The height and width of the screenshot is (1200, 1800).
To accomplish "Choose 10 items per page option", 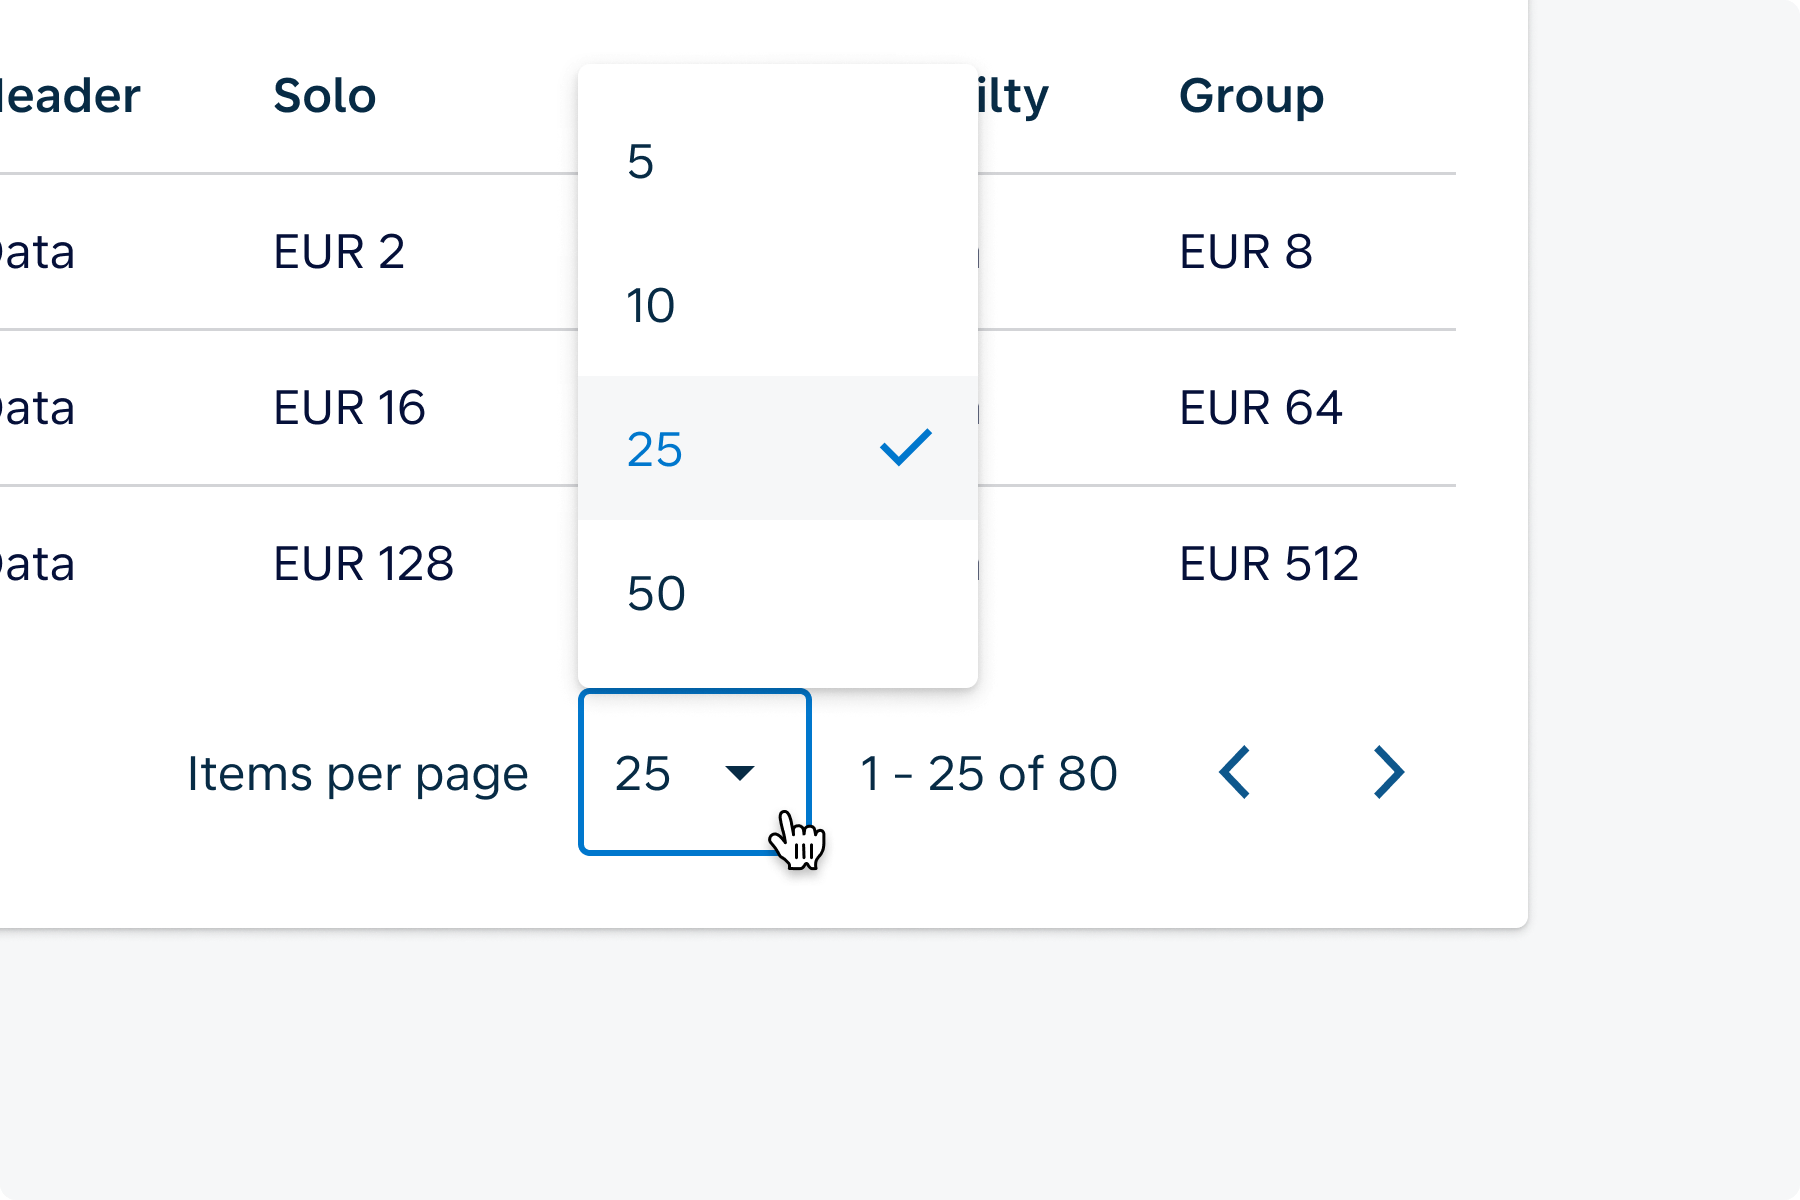I will 776,305.
